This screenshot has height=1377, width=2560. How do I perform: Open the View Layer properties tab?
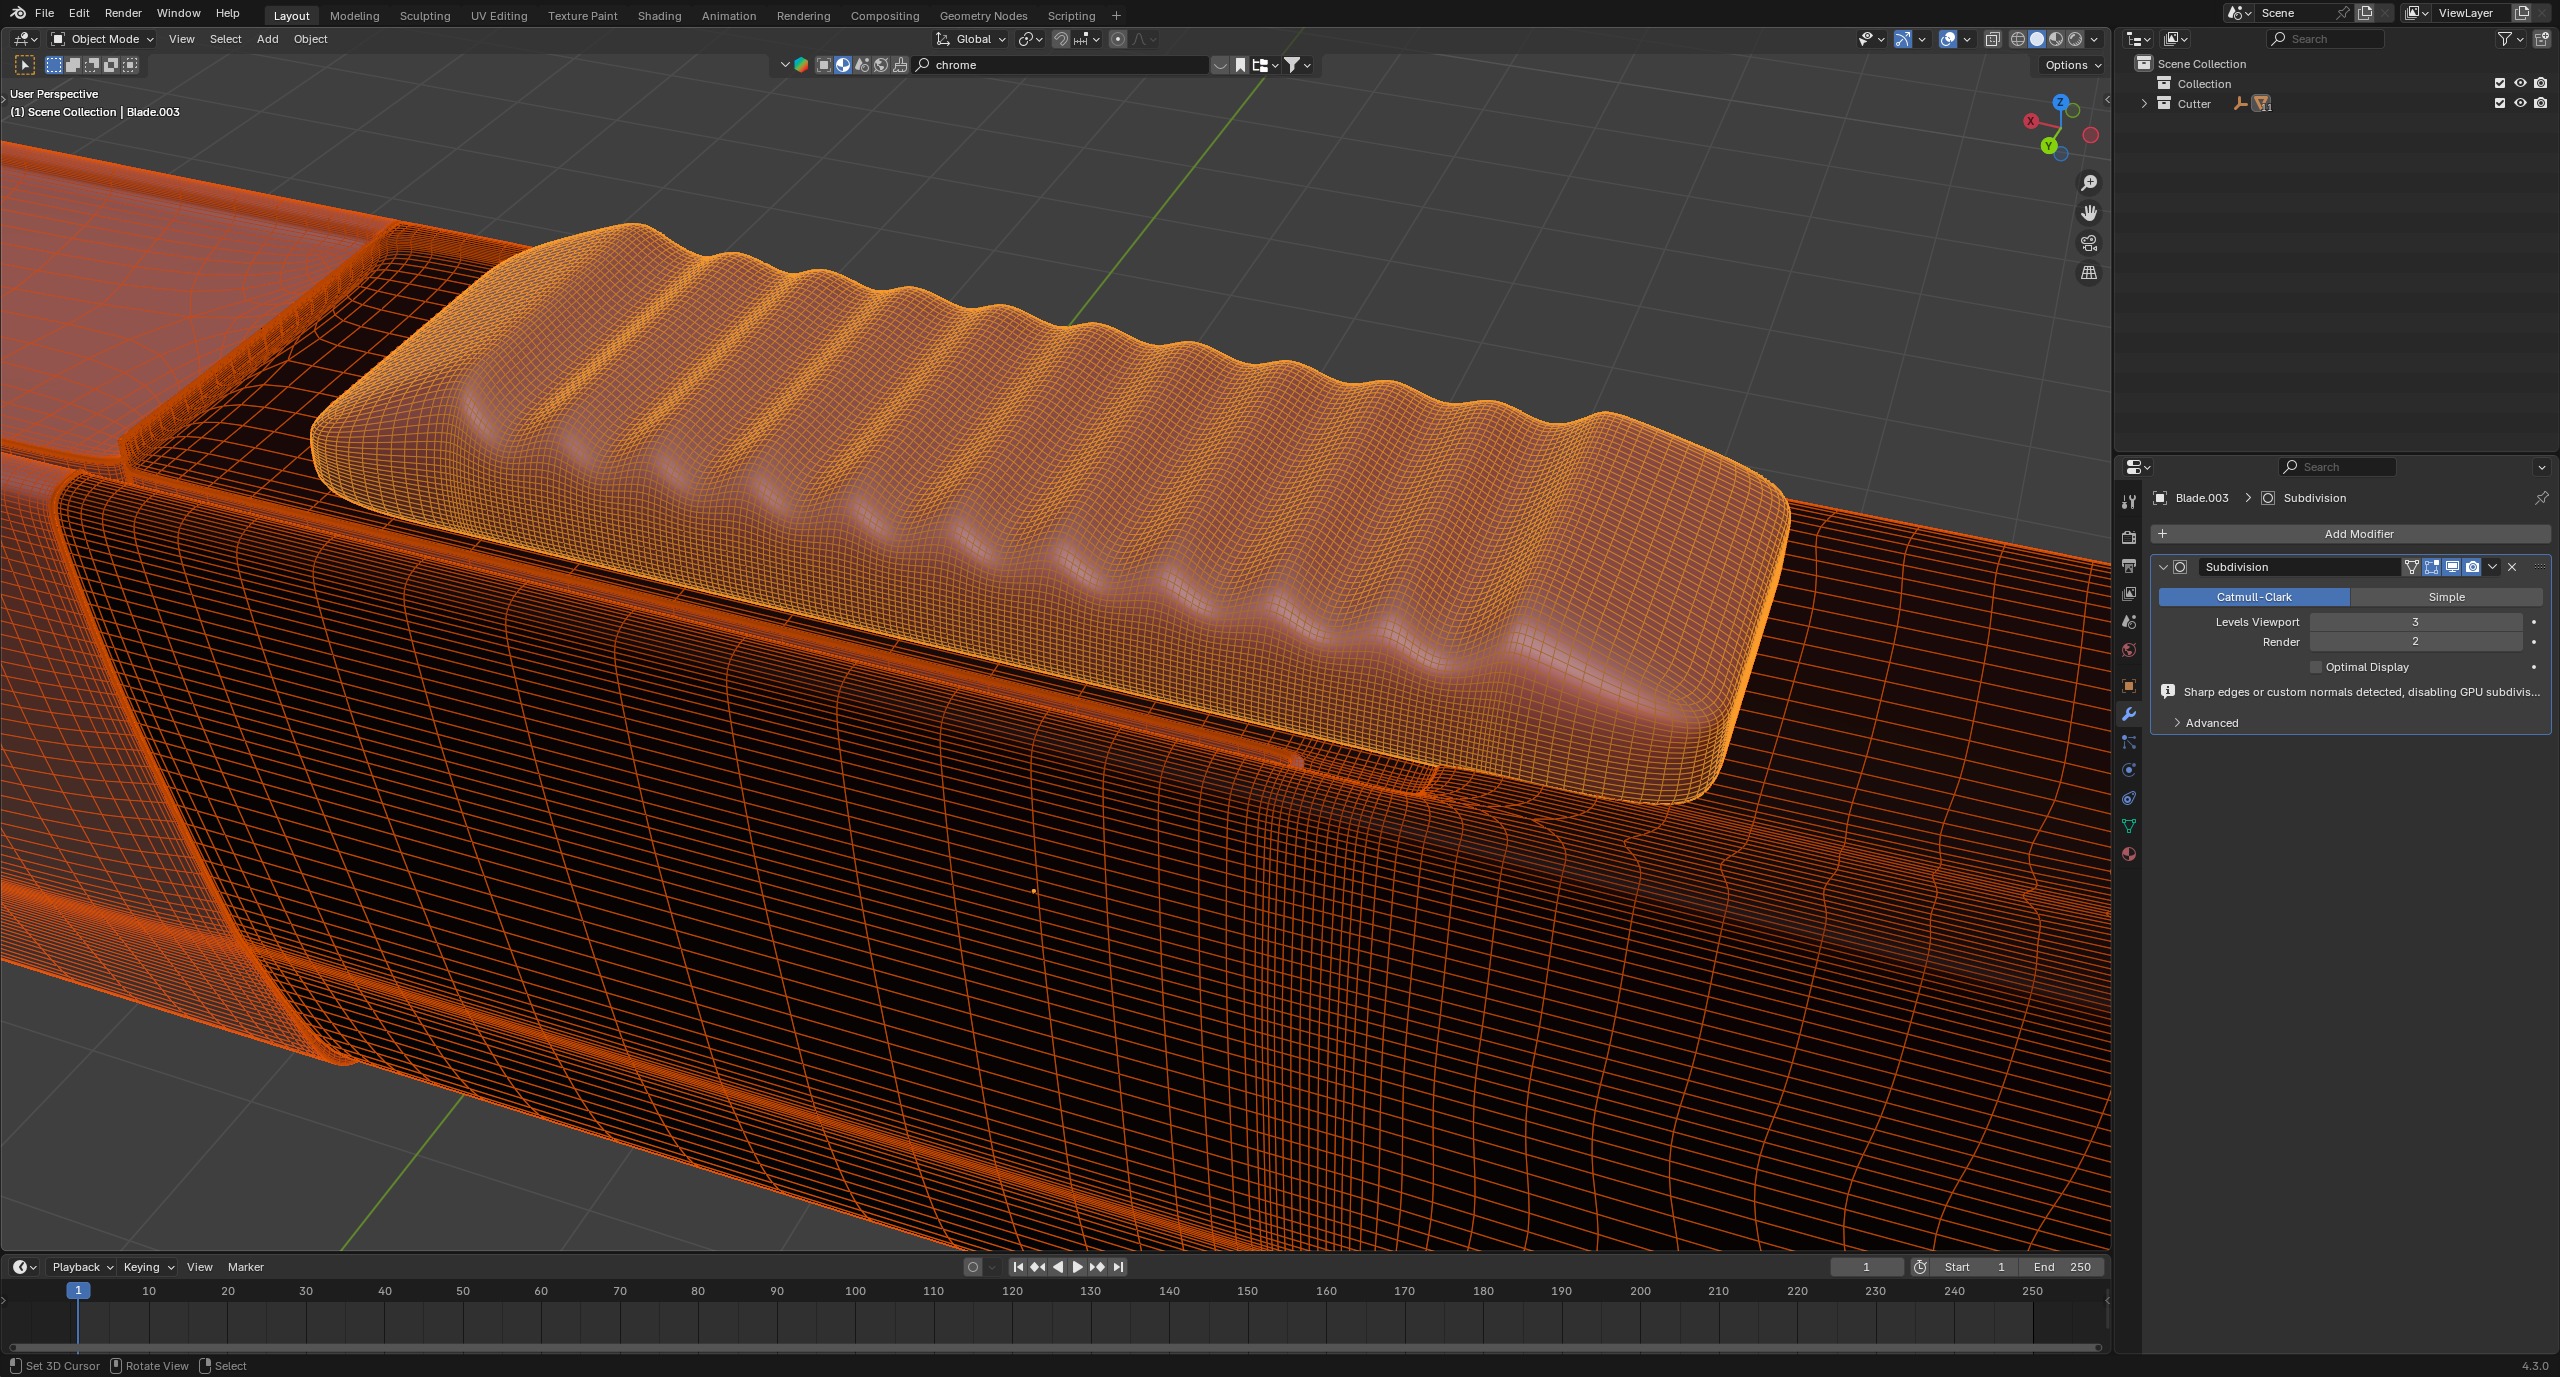pos(2128,594)
